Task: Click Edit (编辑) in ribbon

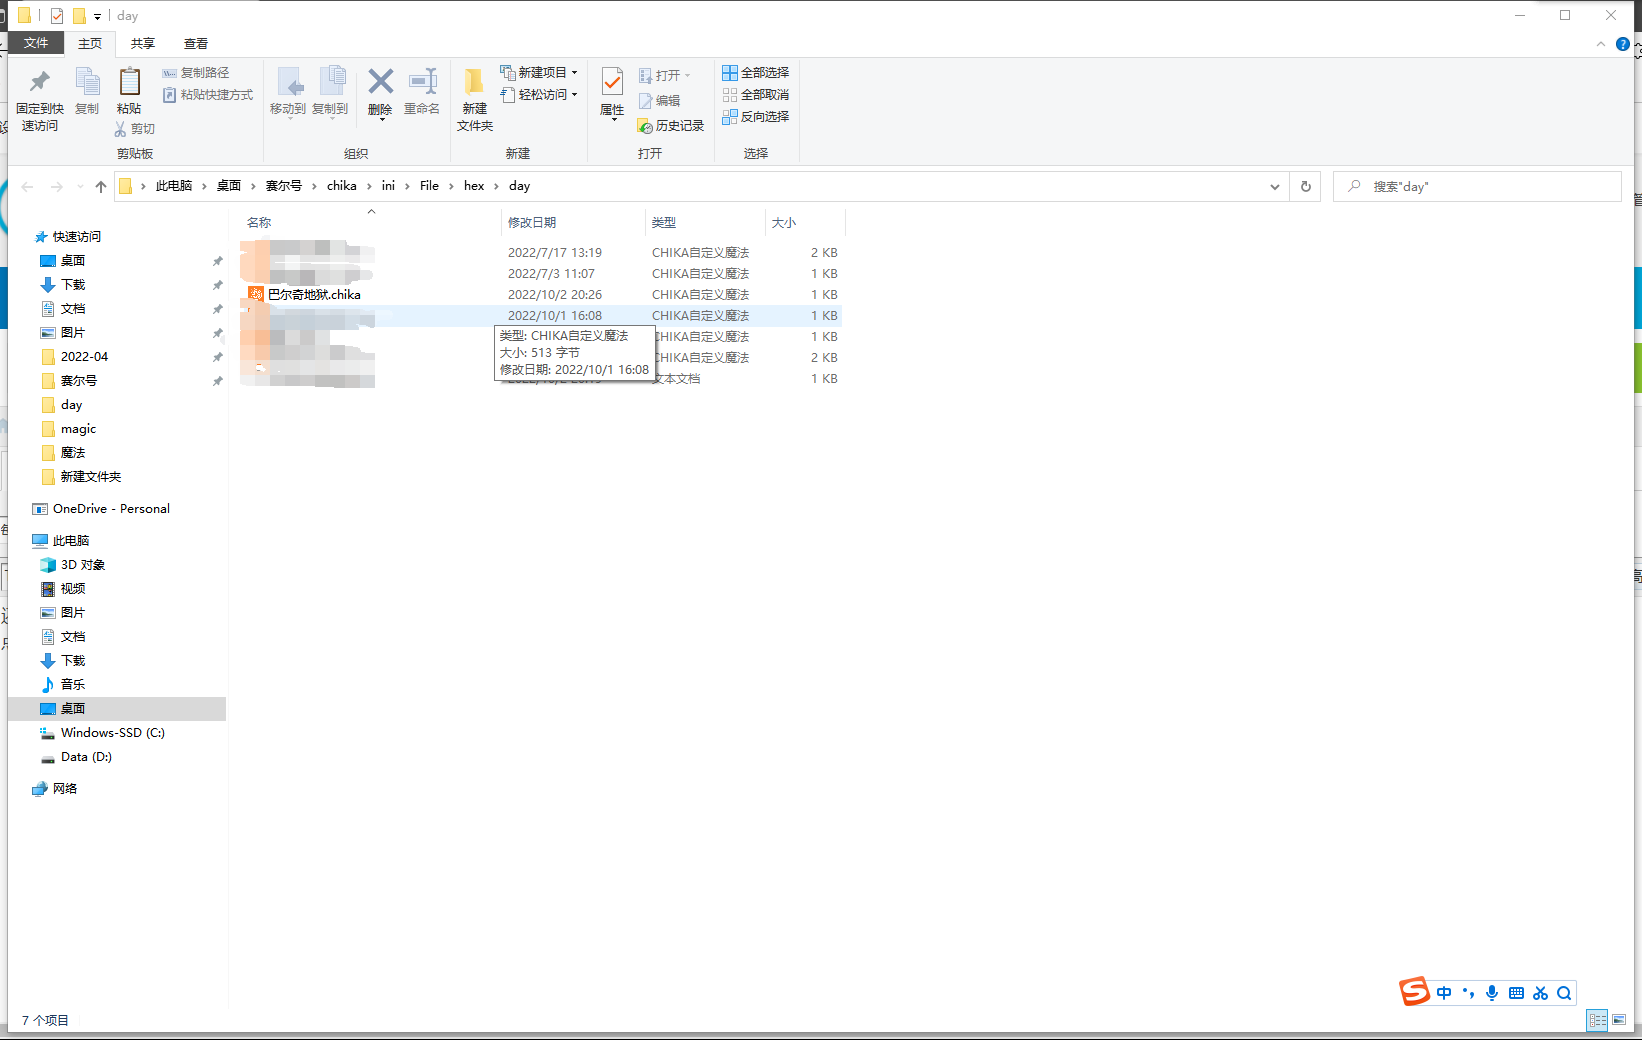Action: pos(660,101)
